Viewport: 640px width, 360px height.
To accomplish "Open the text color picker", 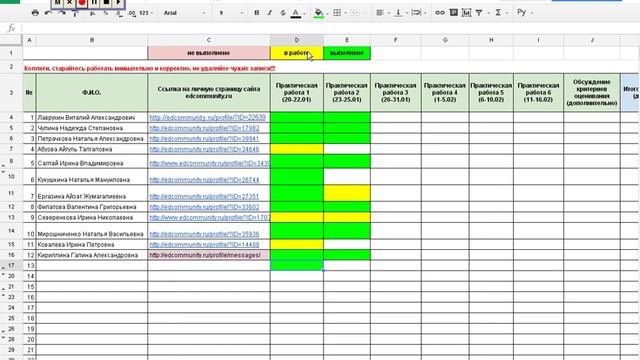I will click(298, 13).
